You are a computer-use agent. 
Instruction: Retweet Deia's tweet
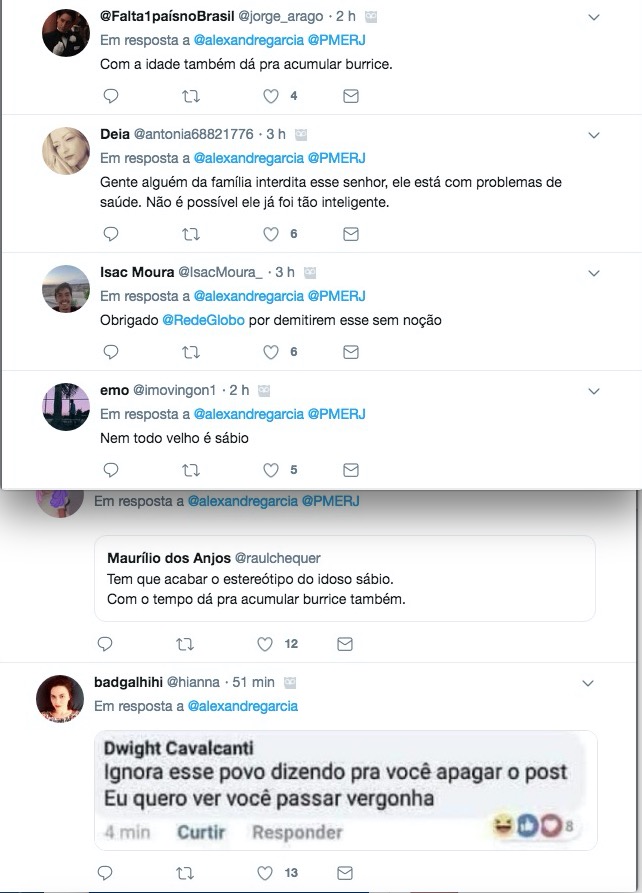click(x=190, y=234)
